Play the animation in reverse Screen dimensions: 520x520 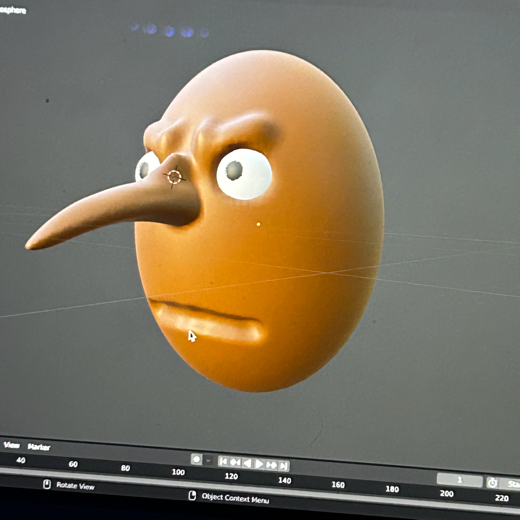coord(247,463)
